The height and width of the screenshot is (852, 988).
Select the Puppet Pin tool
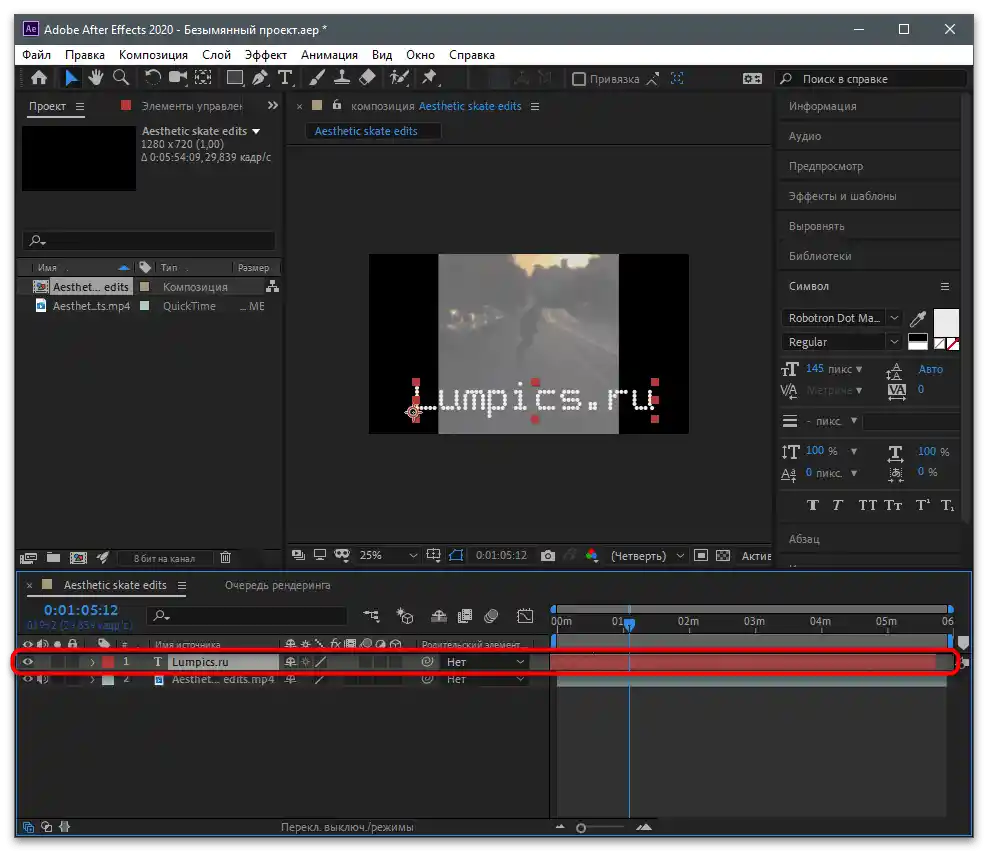tap(430, 78)
